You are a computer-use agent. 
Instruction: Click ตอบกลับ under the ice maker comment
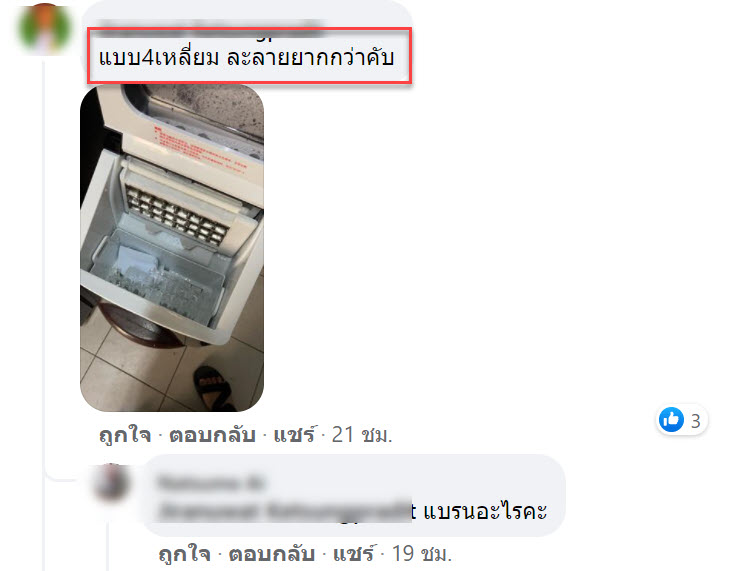(212, 435)
